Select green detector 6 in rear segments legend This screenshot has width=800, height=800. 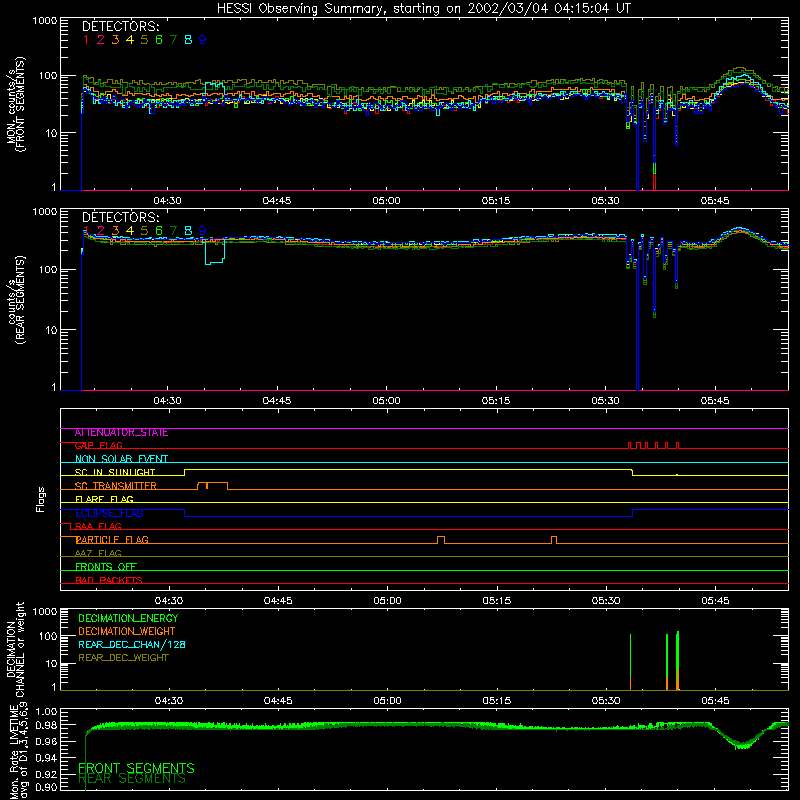click(159, 231)
